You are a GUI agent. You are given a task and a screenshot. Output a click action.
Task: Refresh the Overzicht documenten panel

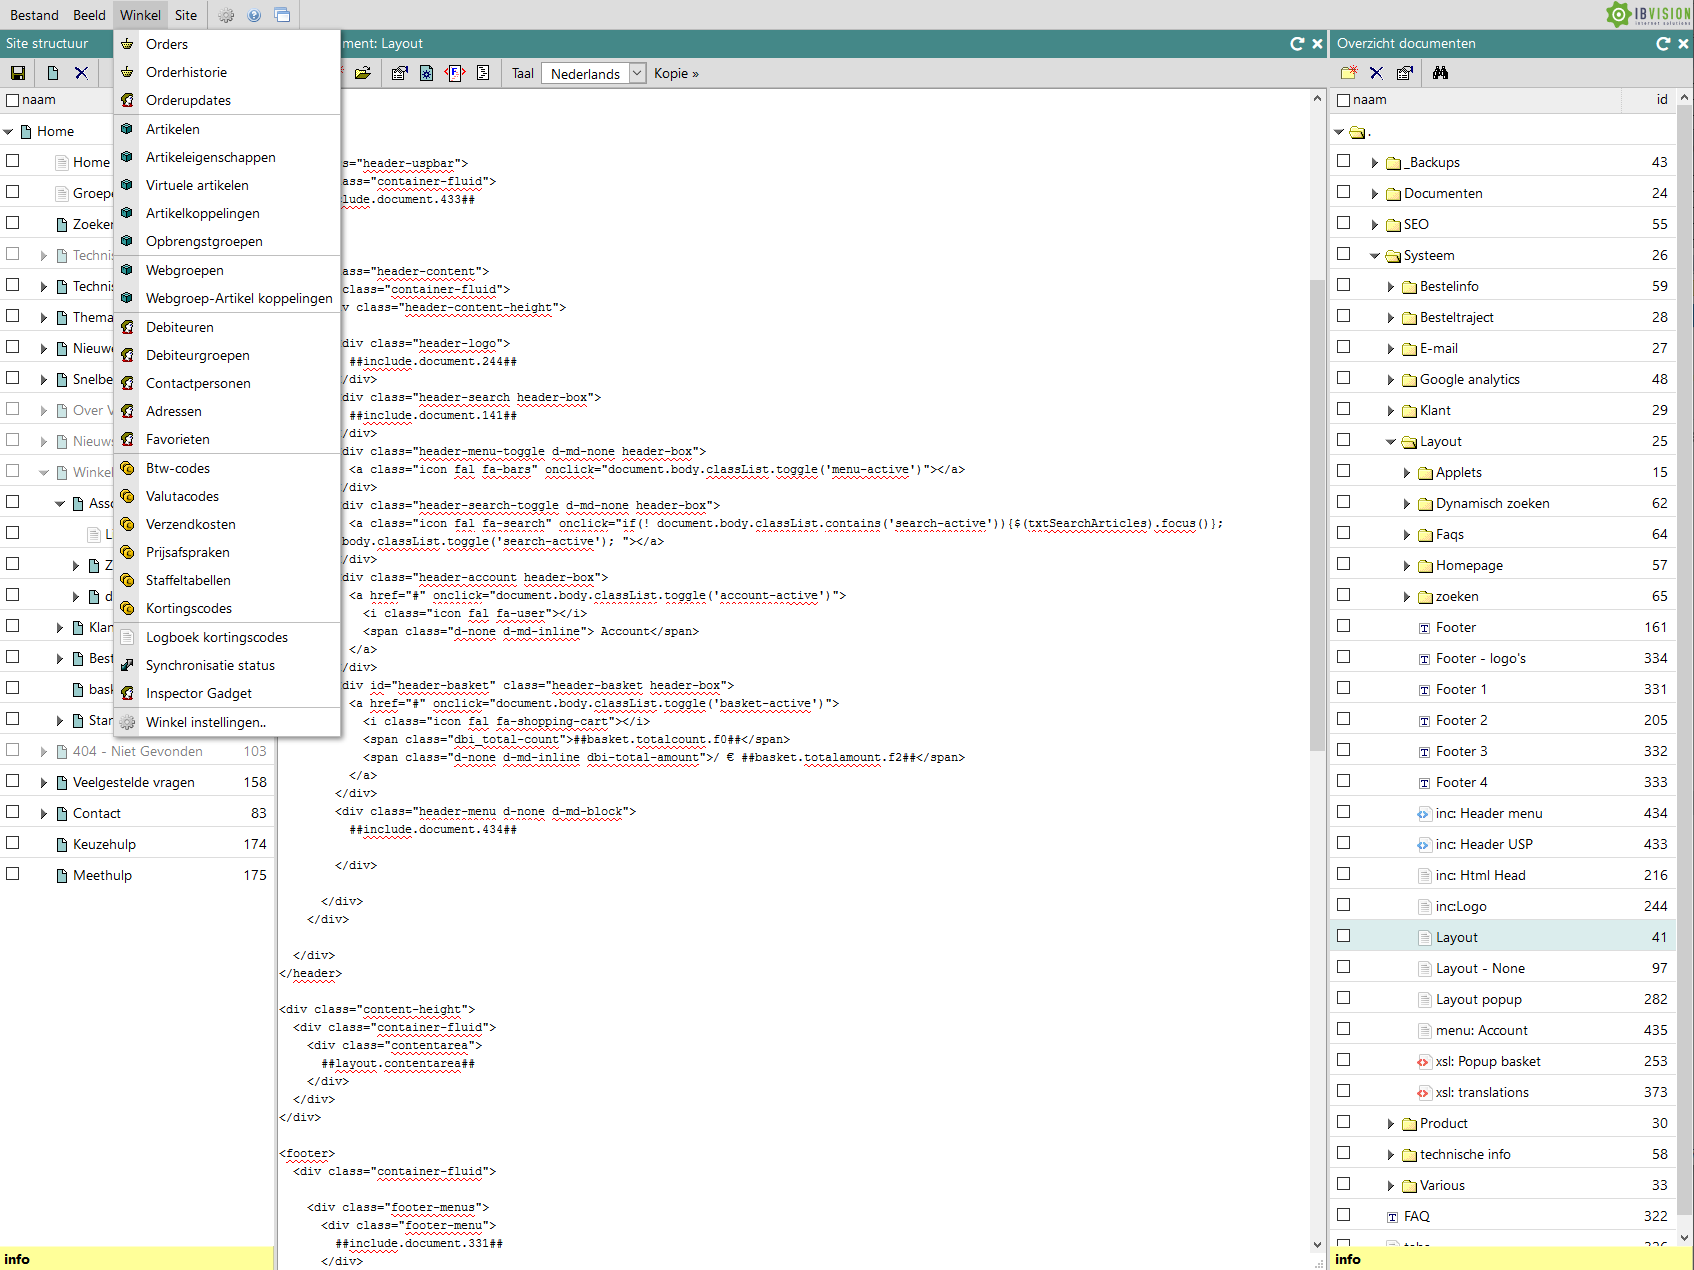point(1663,44)
